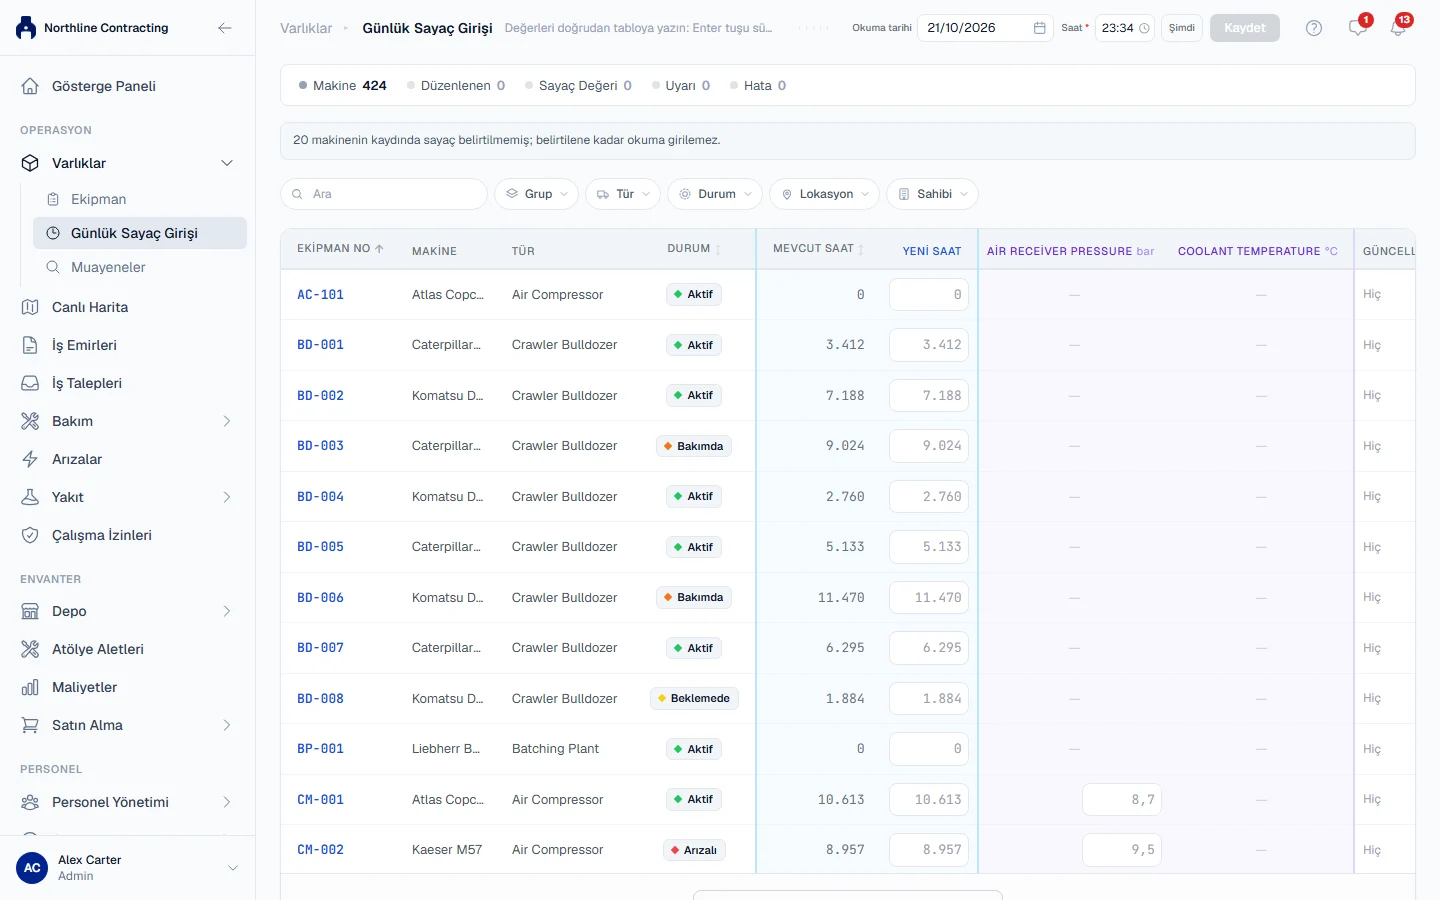Click the Arızalar lightning icon
This screenshot has height=900, width=1440.
pyautogui.click(x=30, y=459)
